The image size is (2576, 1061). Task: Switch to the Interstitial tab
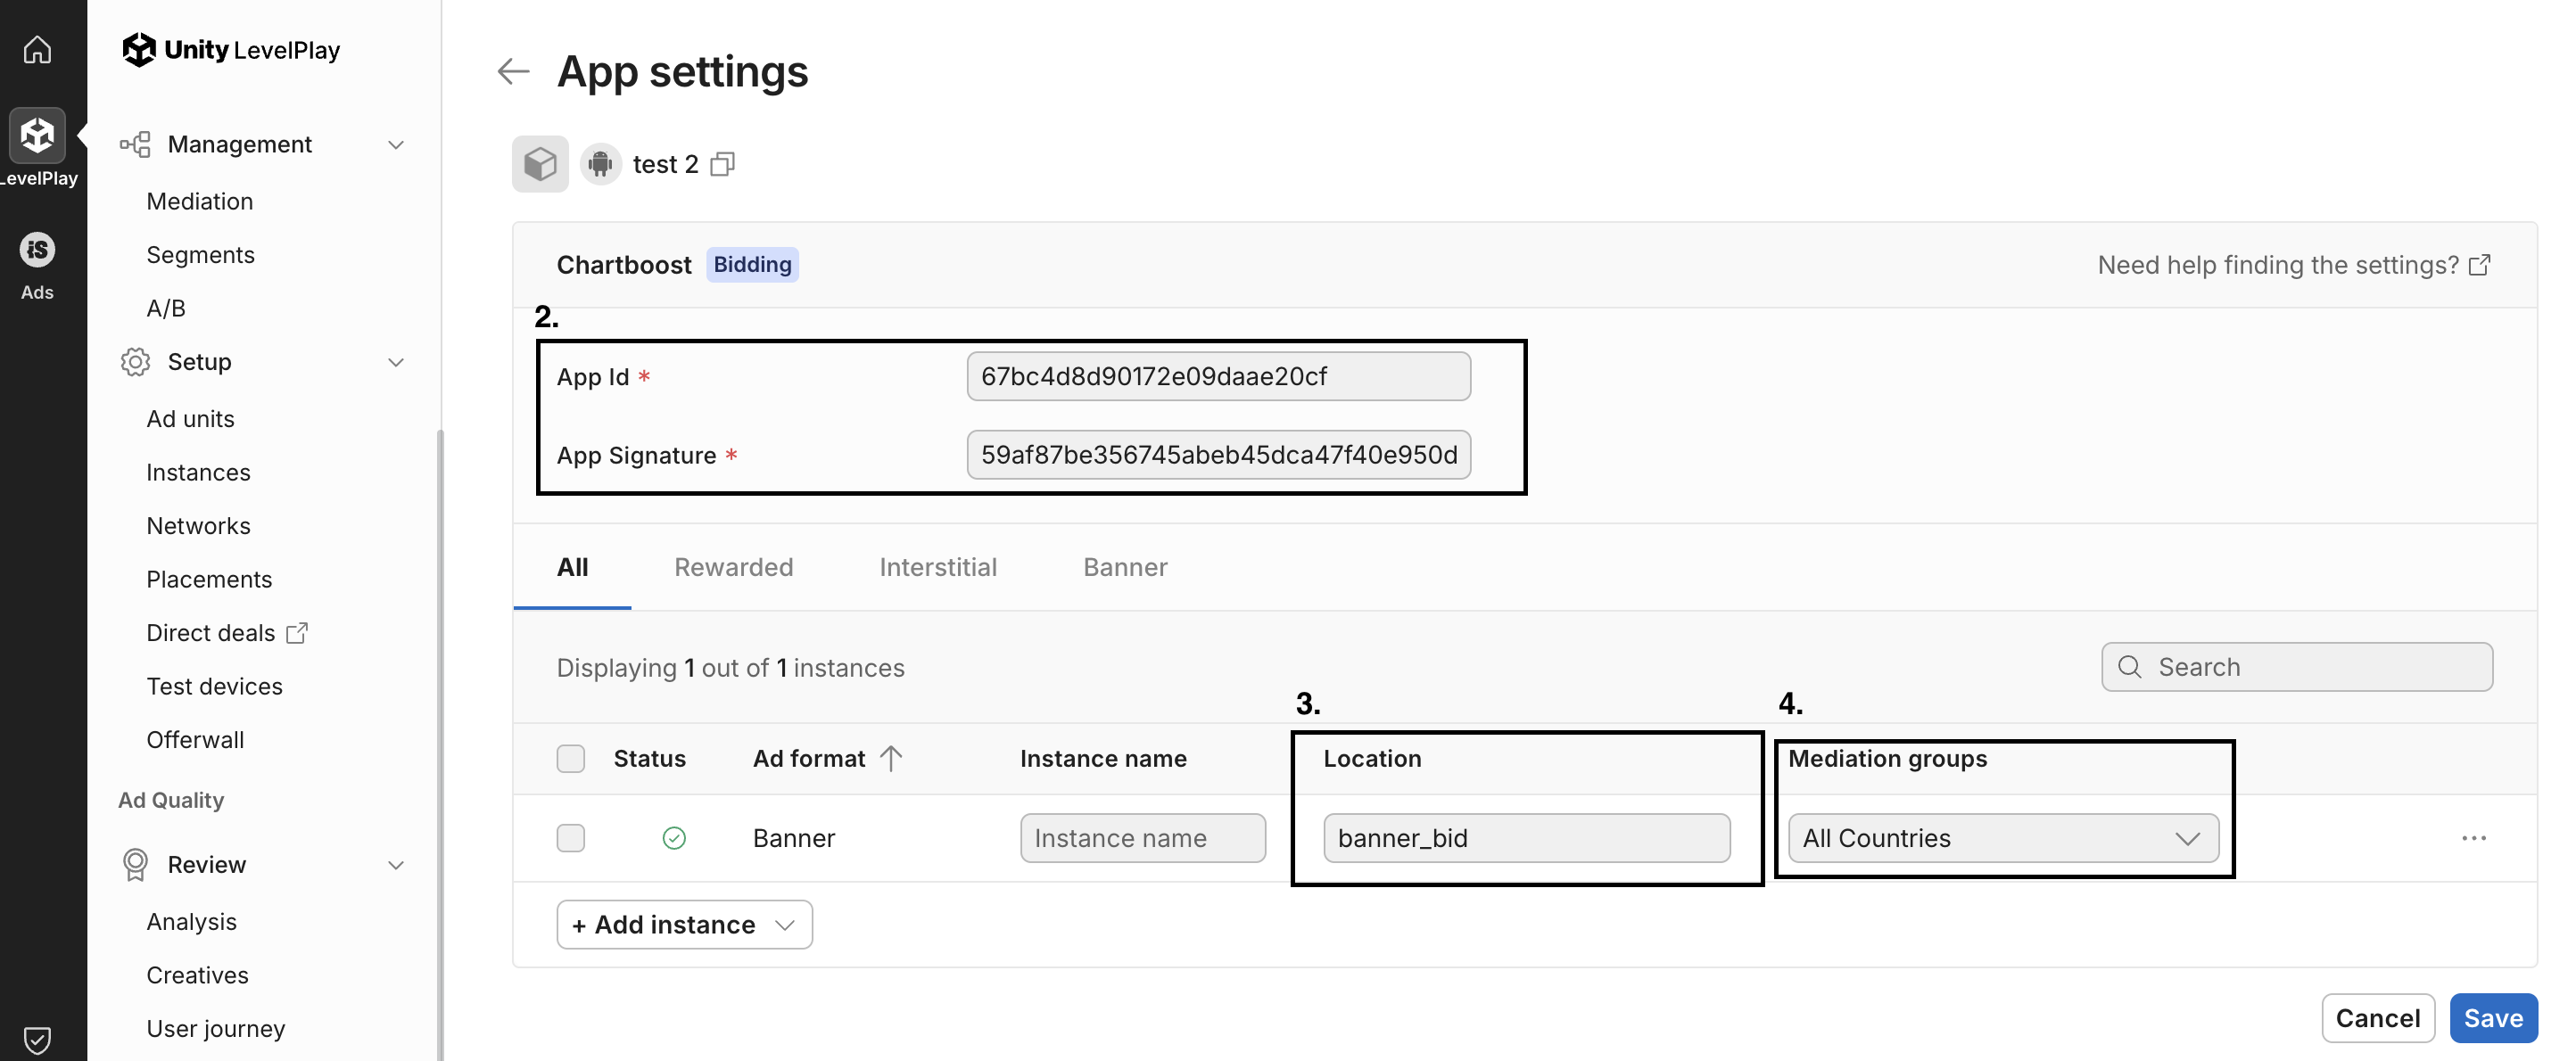(937, 567)
